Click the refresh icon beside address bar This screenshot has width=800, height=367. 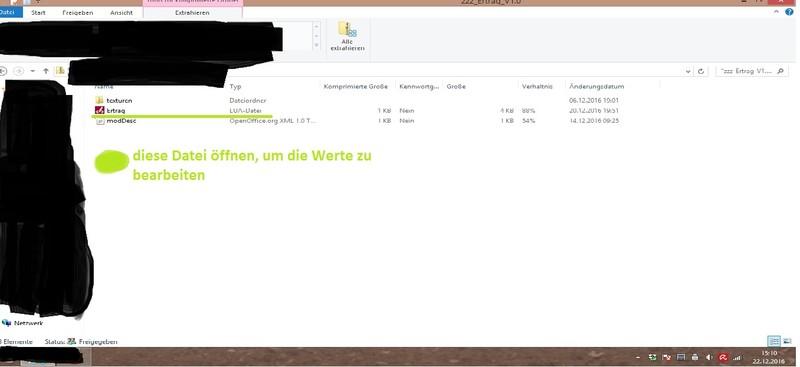click(701, 71)
